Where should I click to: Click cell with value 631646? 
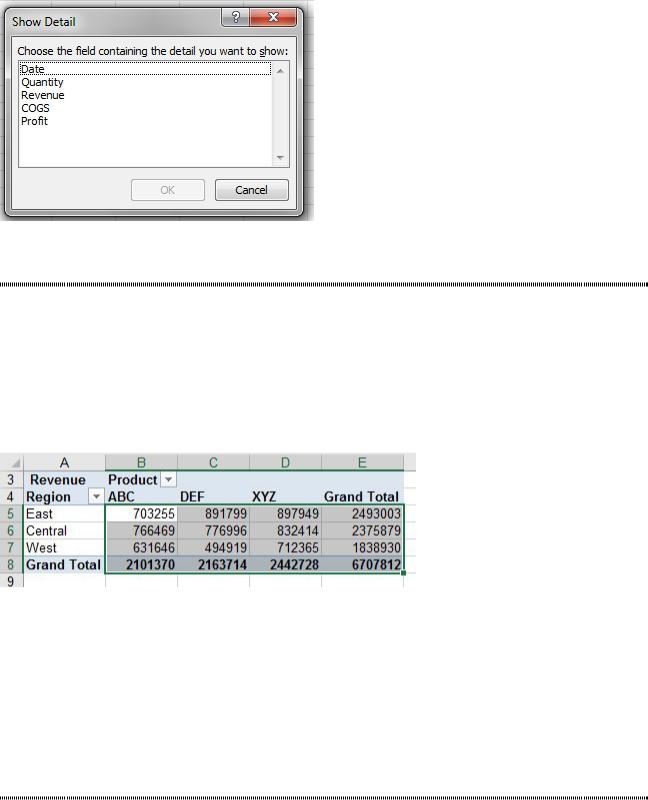141,547
